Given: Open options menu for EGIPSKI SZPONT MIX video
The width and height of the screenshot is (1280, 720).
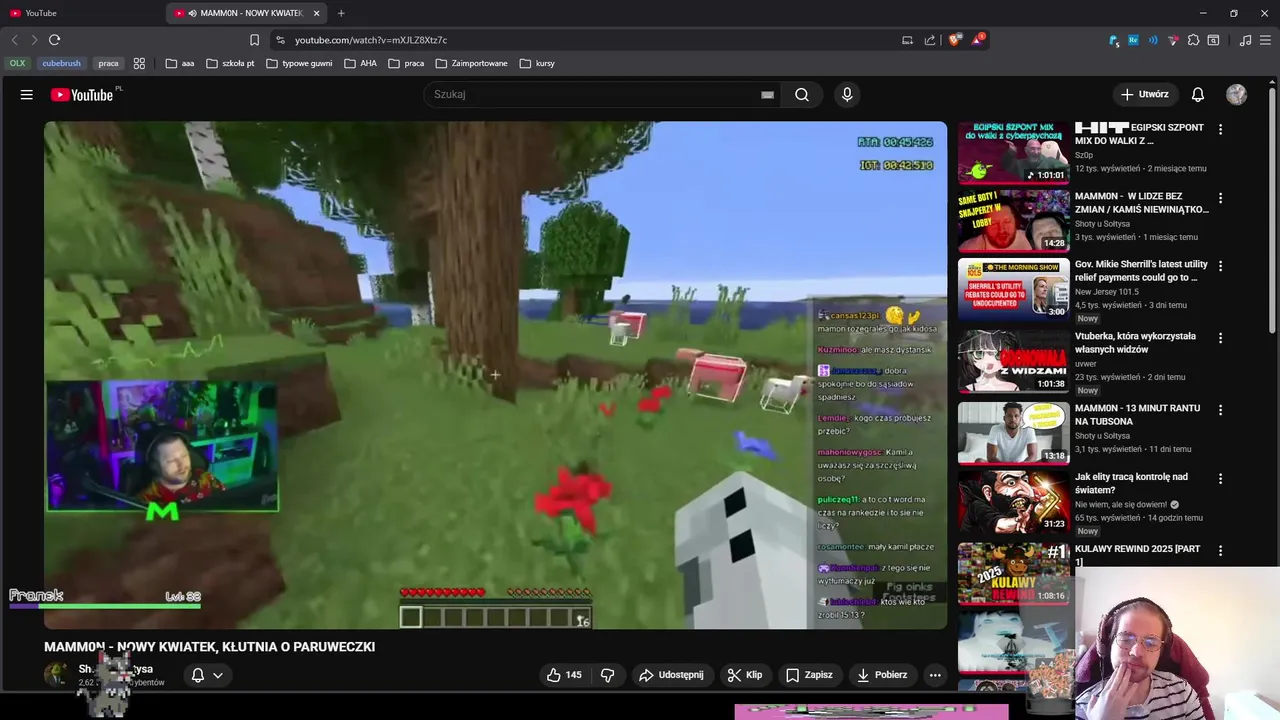Looking at the screenshot, I should 1220,129.
